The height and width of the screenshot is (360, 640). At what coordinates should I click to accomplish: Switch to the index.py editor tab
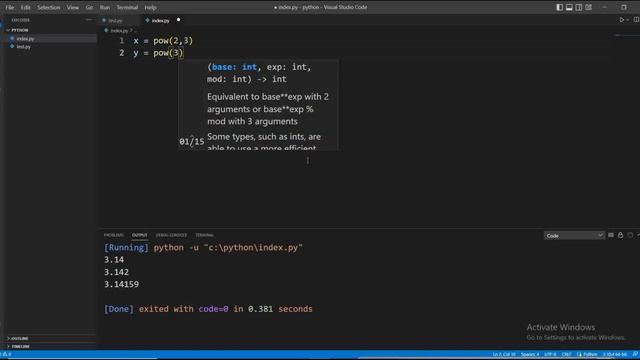click(x=160, y=20)
